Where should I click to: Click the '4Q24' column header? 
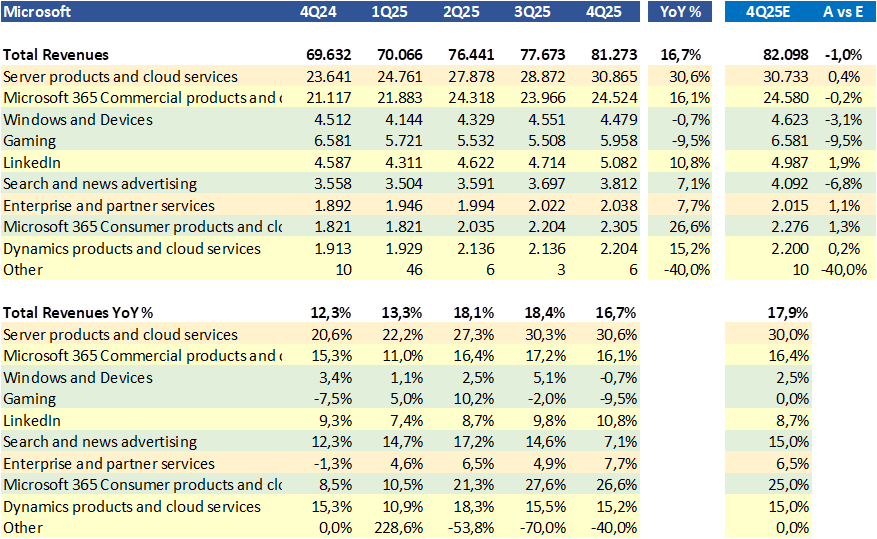click(x=318, y=12)
